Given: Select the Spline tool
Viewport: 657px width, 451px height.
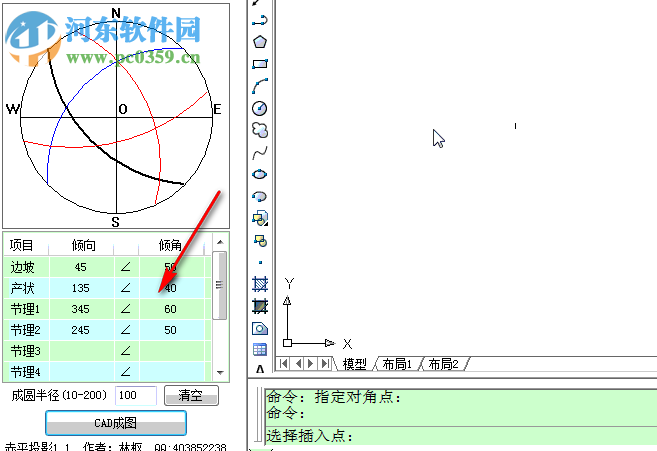Looking at the screenshot, I should coord(260,153).
